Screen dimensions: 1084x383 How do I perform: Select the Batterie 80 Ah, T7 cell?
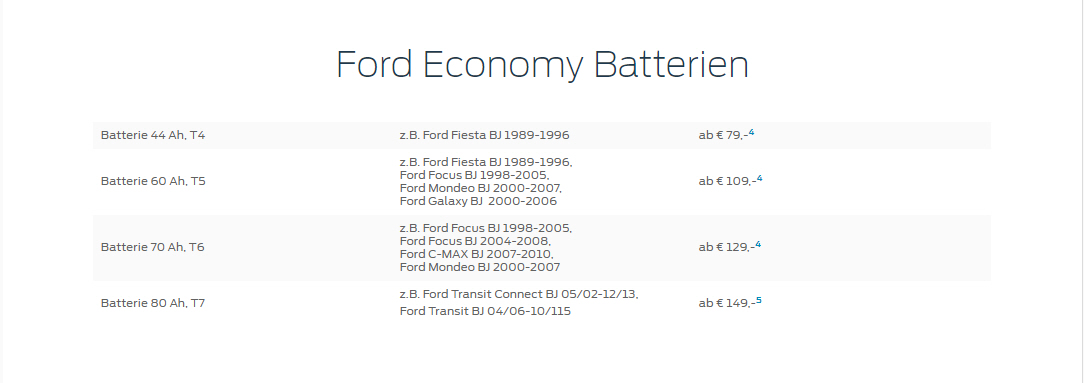[153, 303]
